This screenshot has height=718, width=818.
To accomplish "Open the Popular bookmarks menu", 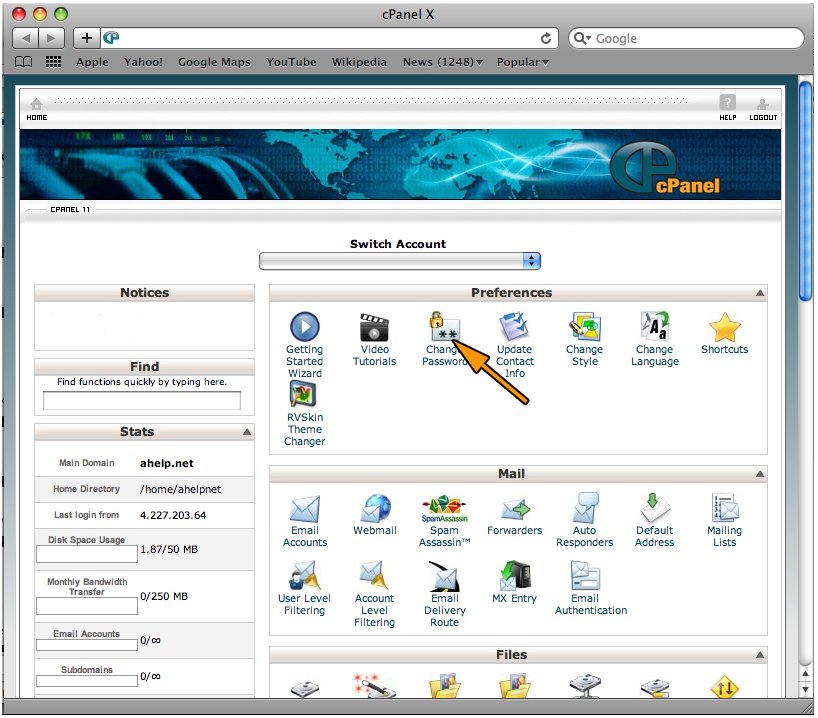I will click(x=523, y=62).
